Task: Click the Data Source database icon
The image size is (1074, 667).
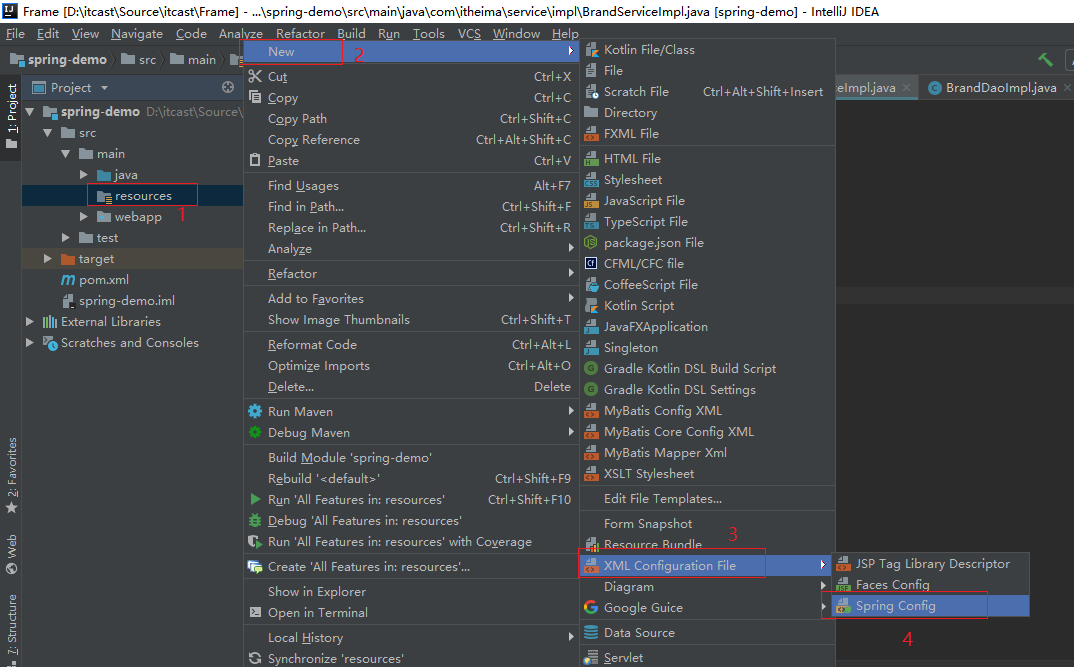Action: pos(591,633)
